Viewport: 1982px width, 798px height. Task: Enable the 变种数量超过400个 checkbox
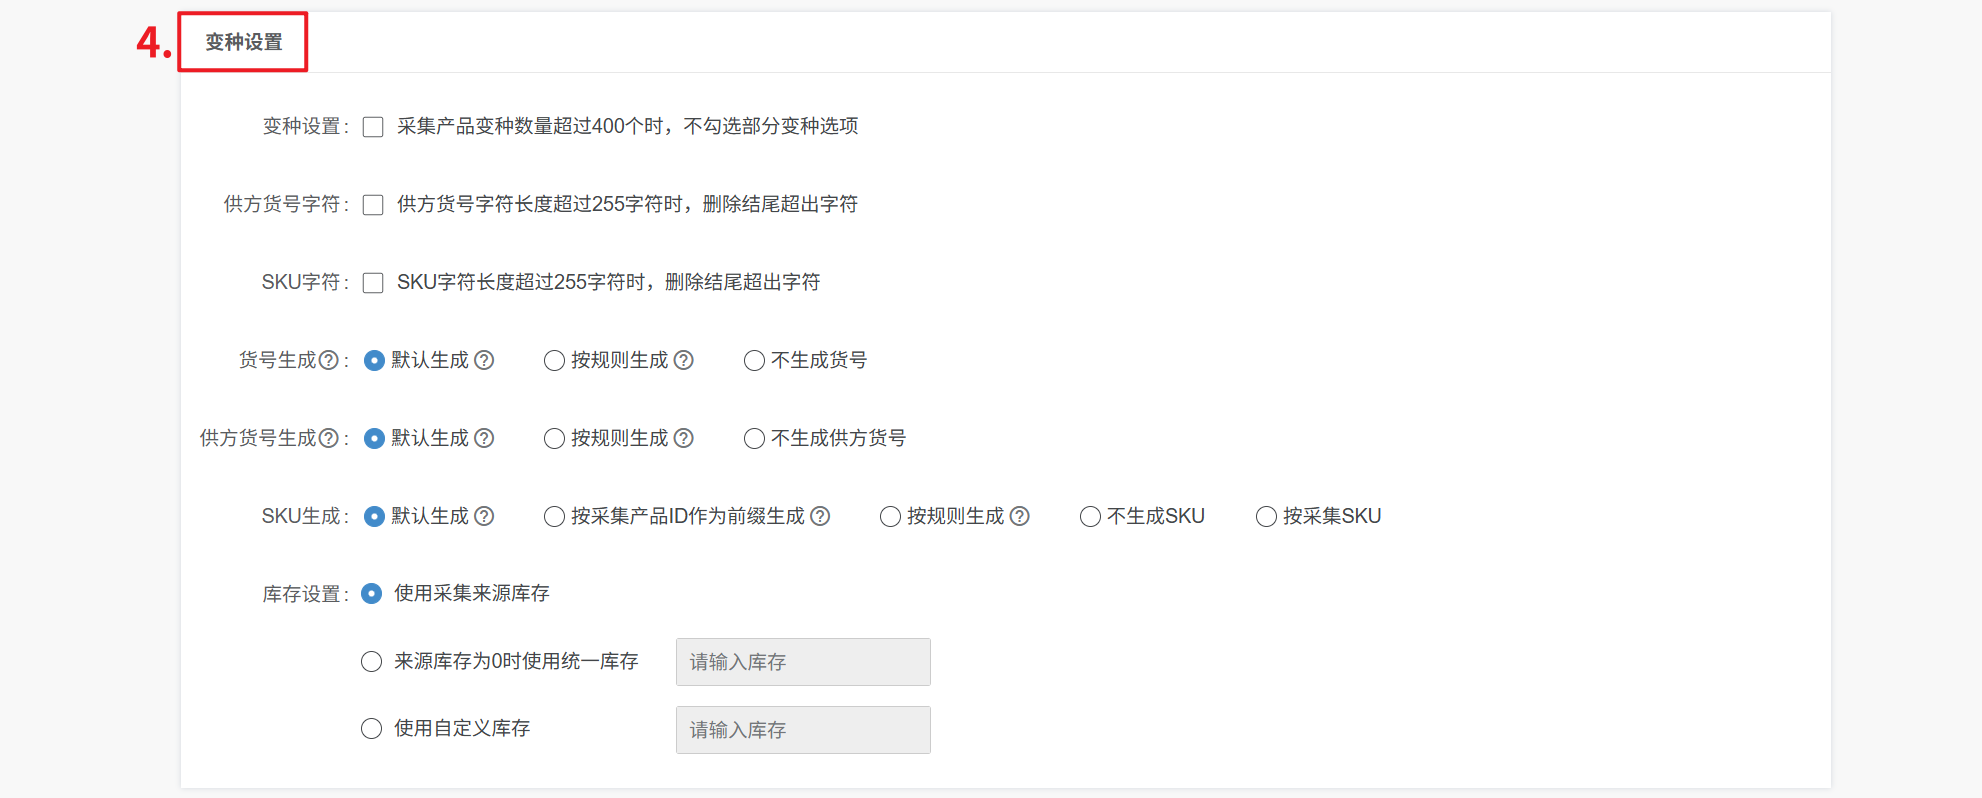pos(373,127)
